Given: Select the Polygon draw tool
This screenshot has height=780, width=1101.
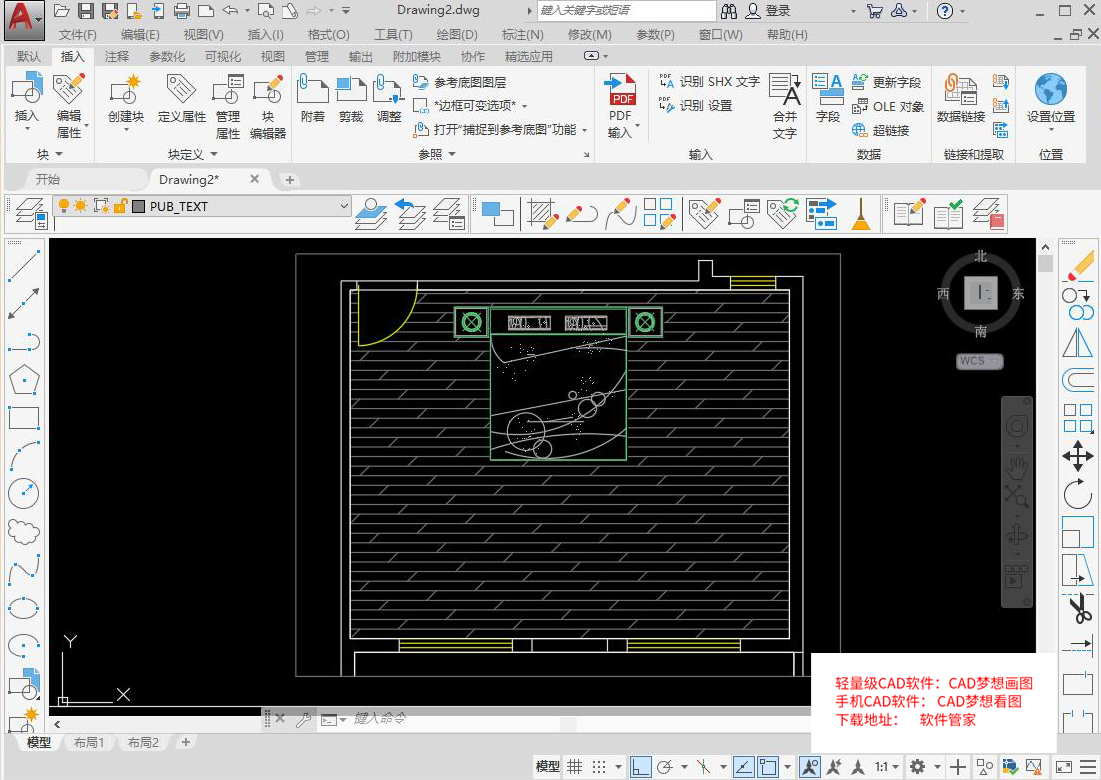Looking at the screenshot, I should 24,380.
